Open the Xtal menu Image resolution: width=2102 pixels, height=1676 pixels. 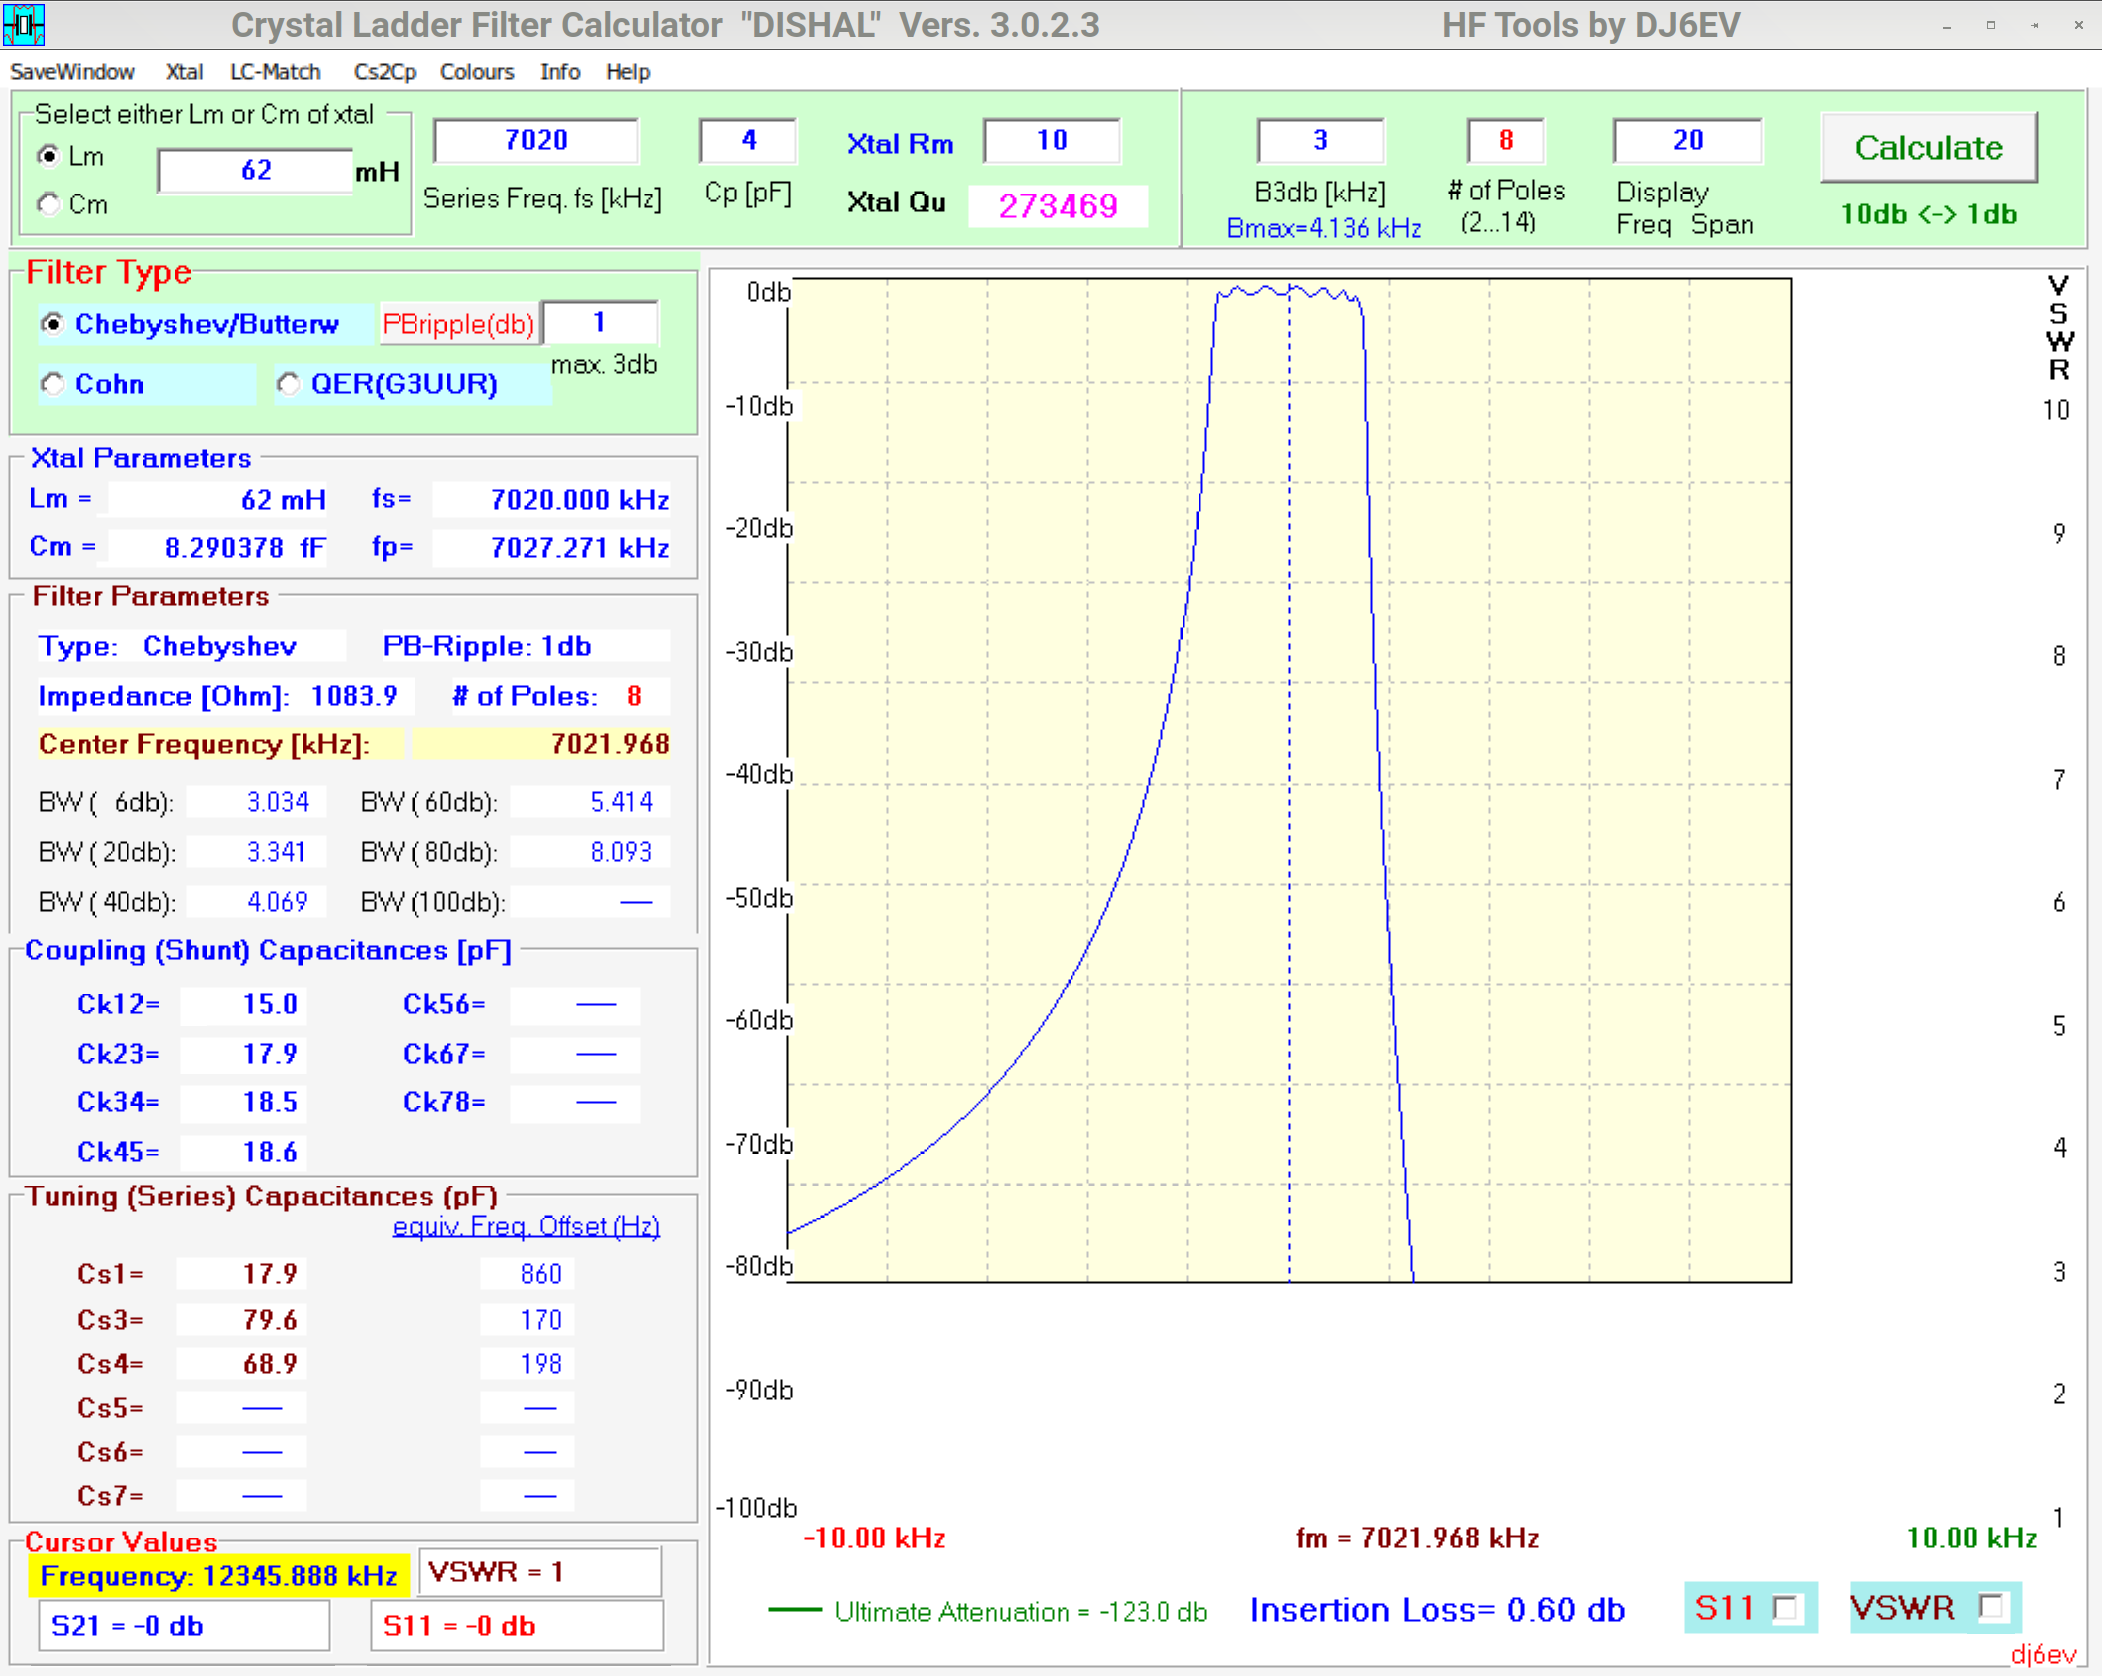point(184,72)
